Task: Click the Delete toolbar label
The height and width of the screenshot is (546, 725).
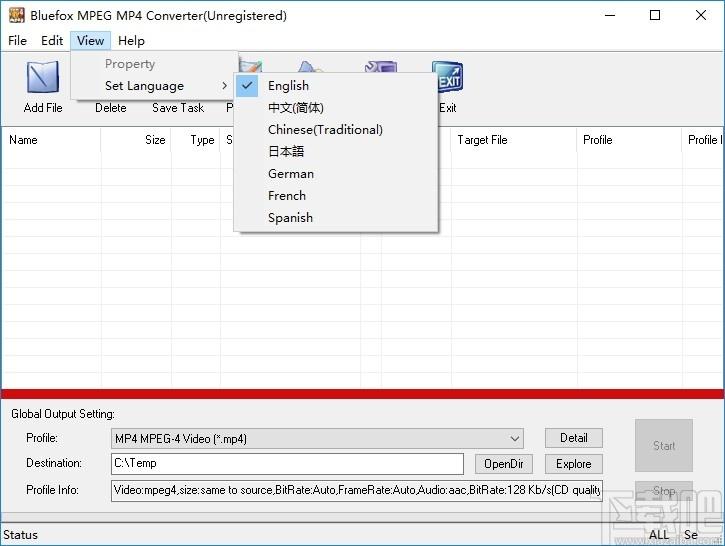Action: pos(111,108)
